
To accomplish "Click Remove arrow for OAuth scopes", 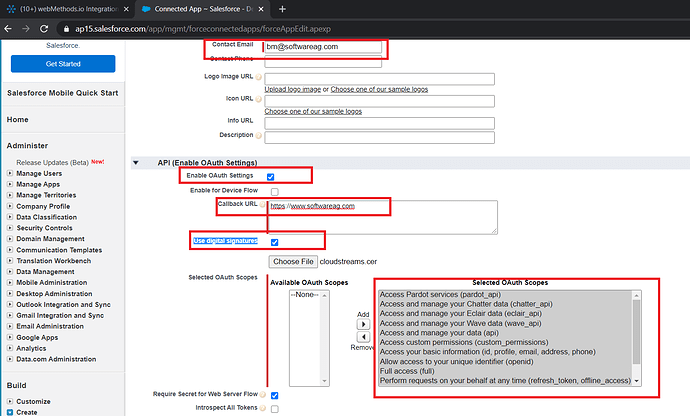I will pos(363,337).
